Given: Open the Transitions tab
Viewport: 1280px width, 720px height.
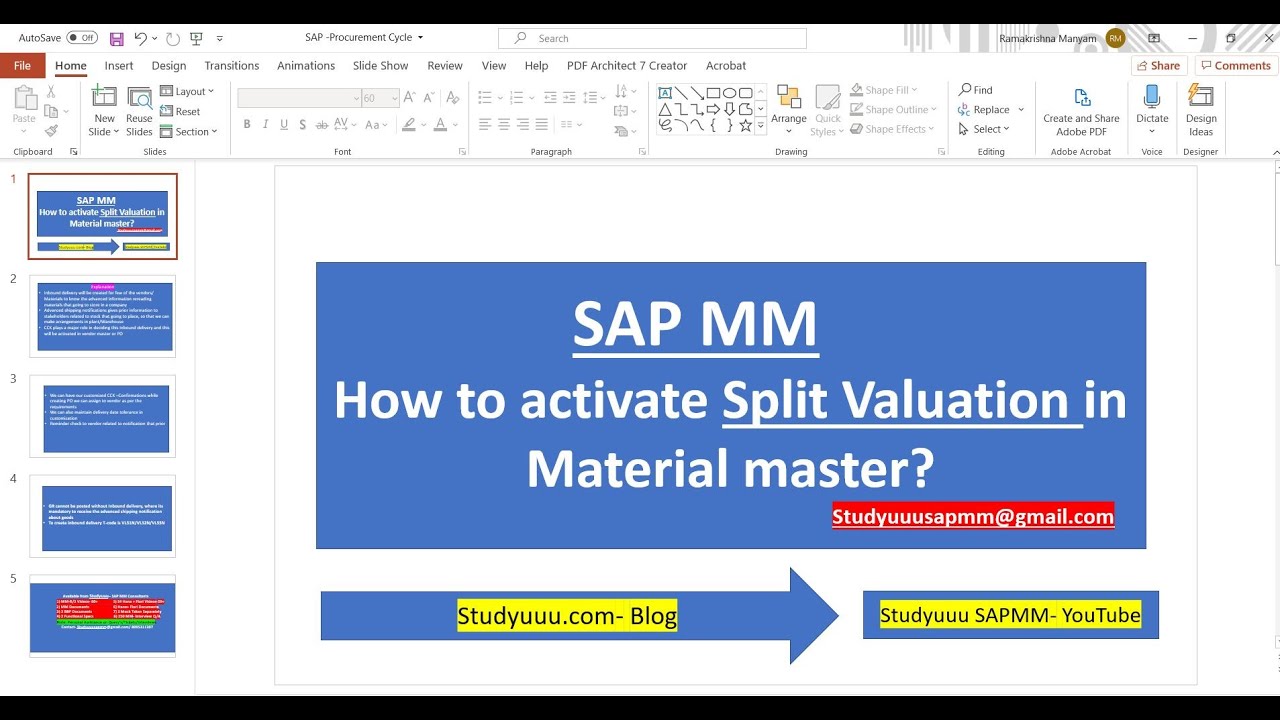Looking at the screenshot, I should (232, 66).
